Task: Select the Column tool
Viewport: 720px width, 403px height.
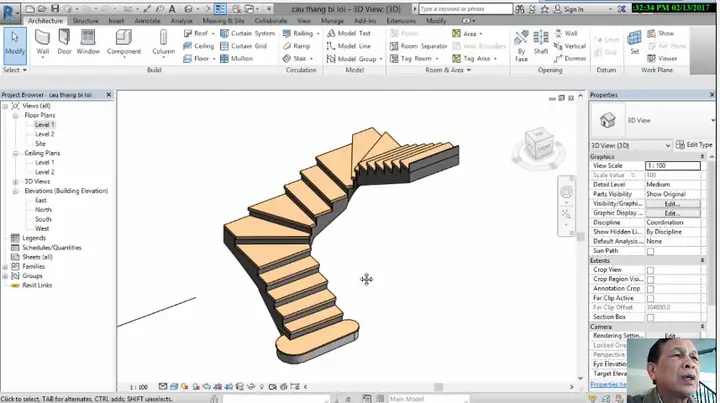Action: [163, 45]
